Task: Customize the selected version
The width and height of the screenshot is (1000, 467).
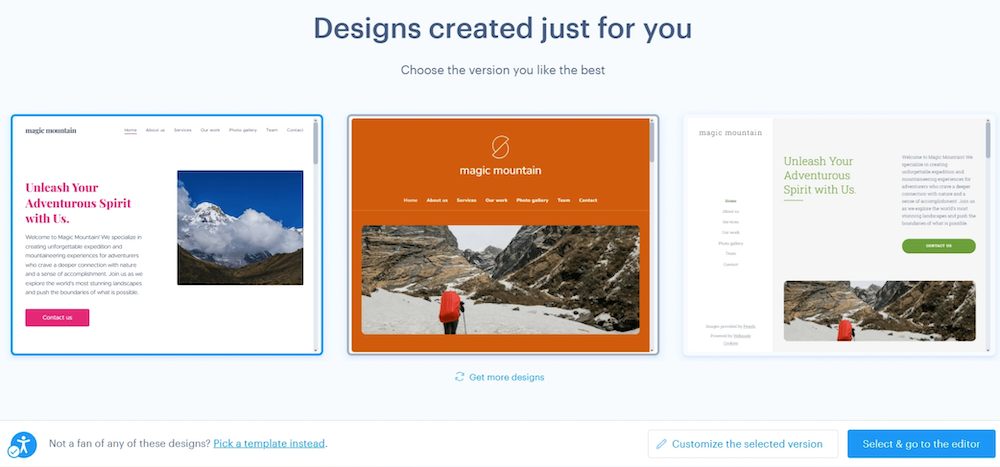Action: point(743,444)
